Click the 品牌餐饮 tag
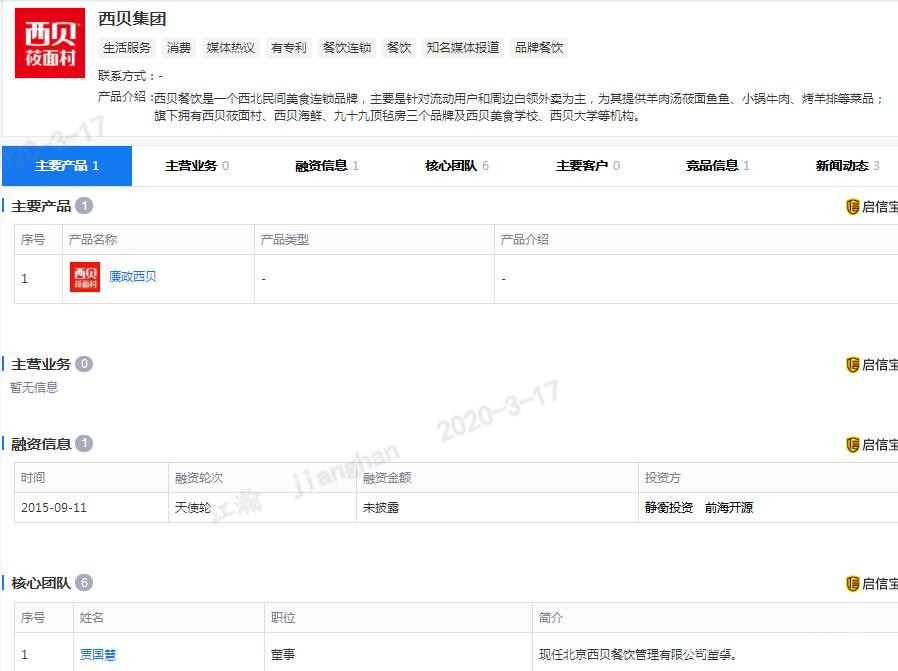 (x=539, y=48)
